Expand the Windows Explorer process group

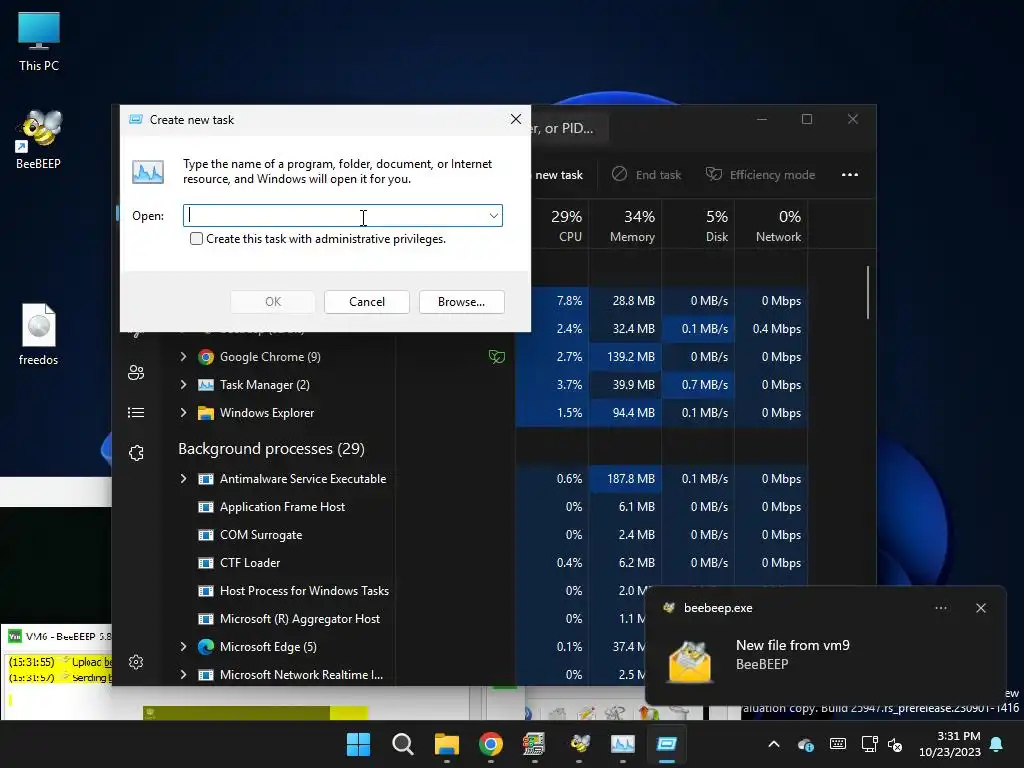point(184,413)
